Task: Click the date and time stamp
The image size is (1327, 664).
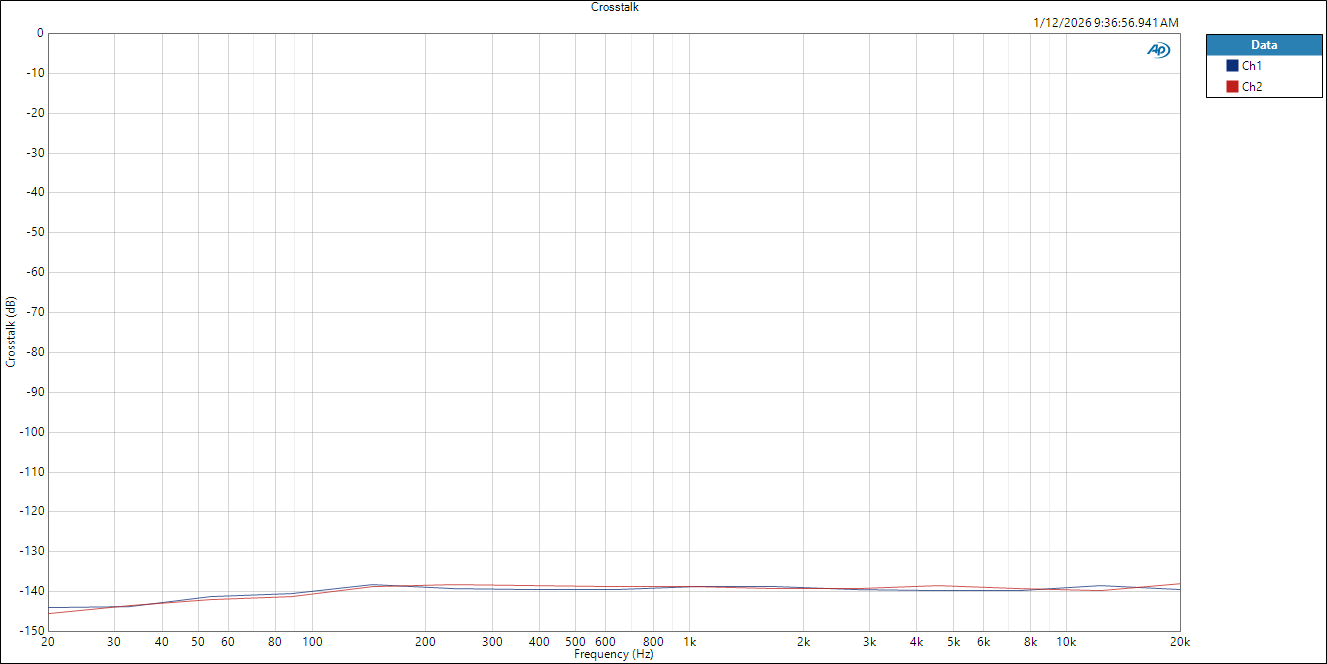Action: [x=1105, y=22]
